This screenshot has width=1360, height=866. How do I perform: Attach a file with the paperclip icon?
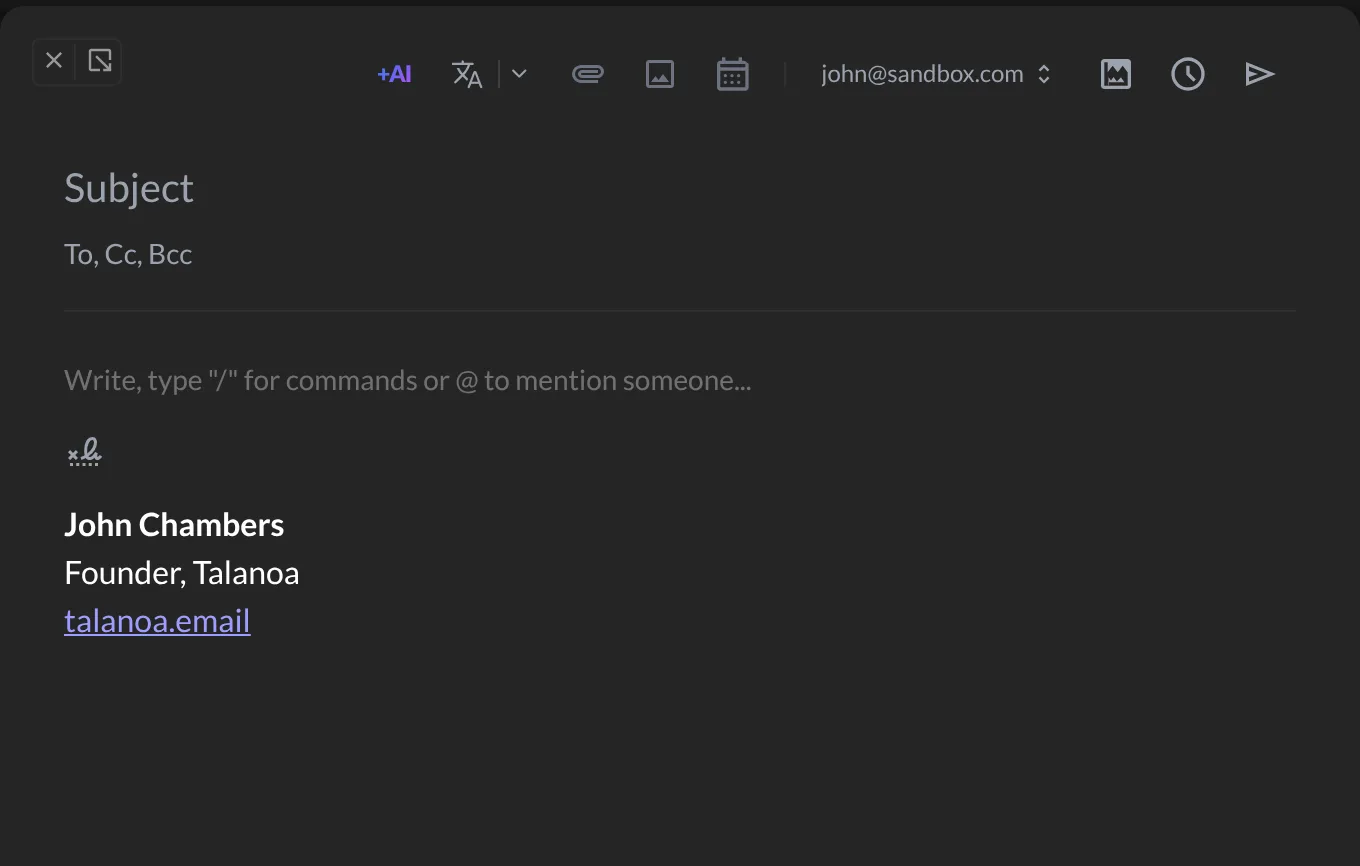(x=588, y=74)
